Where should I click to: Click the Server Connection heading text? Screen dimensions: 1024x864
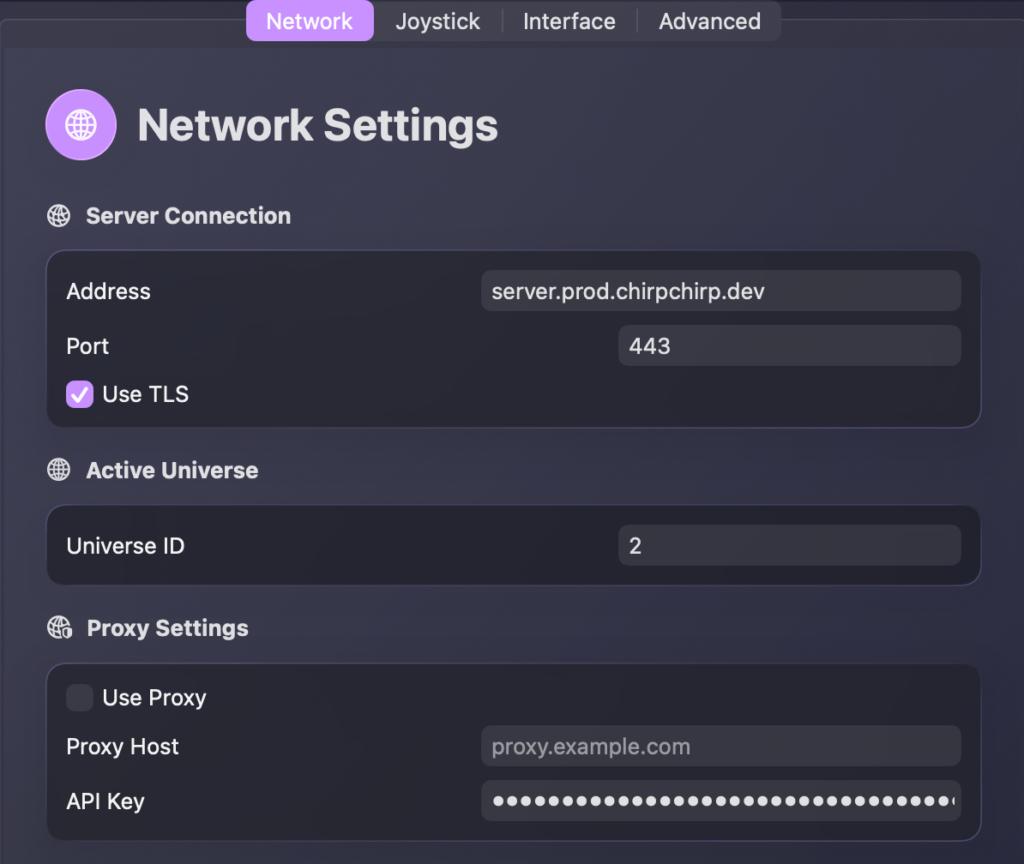coord(188,216)
